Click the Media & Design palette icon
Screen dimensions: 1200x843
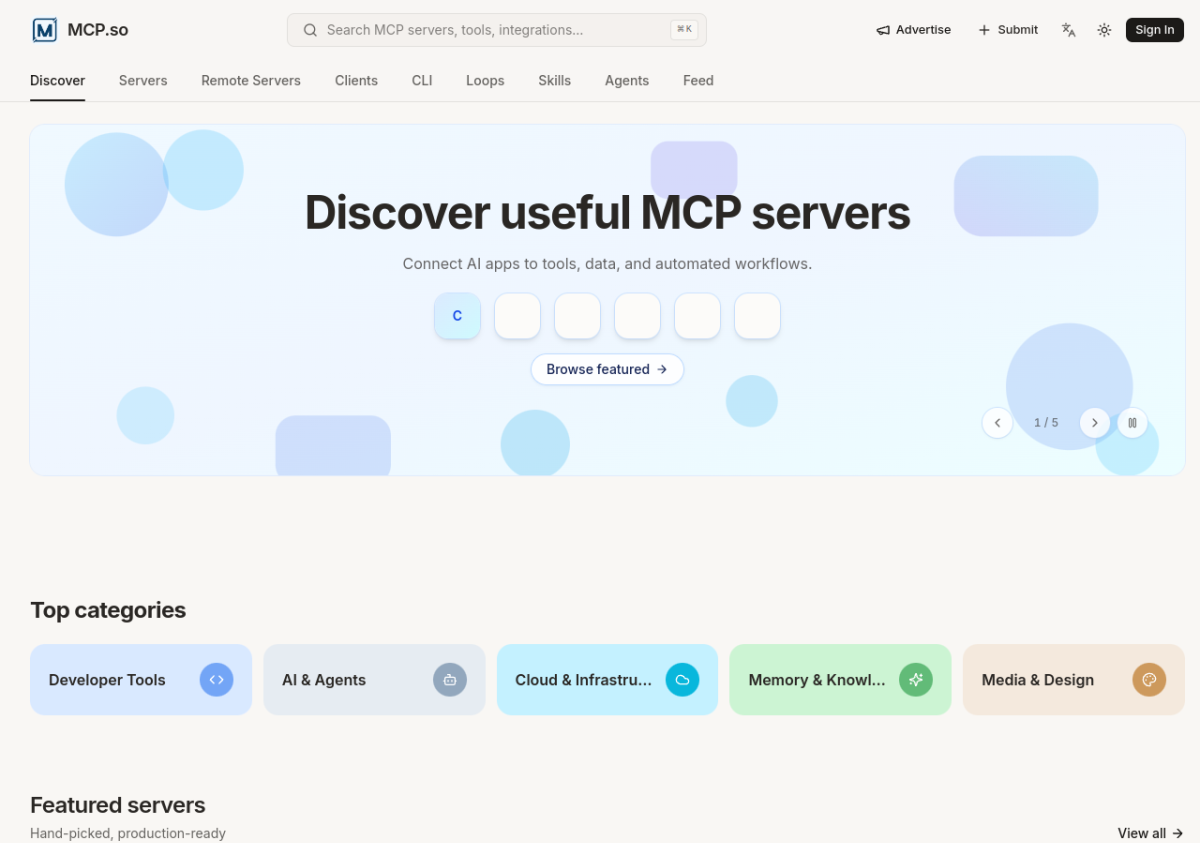click(1149, 680)
